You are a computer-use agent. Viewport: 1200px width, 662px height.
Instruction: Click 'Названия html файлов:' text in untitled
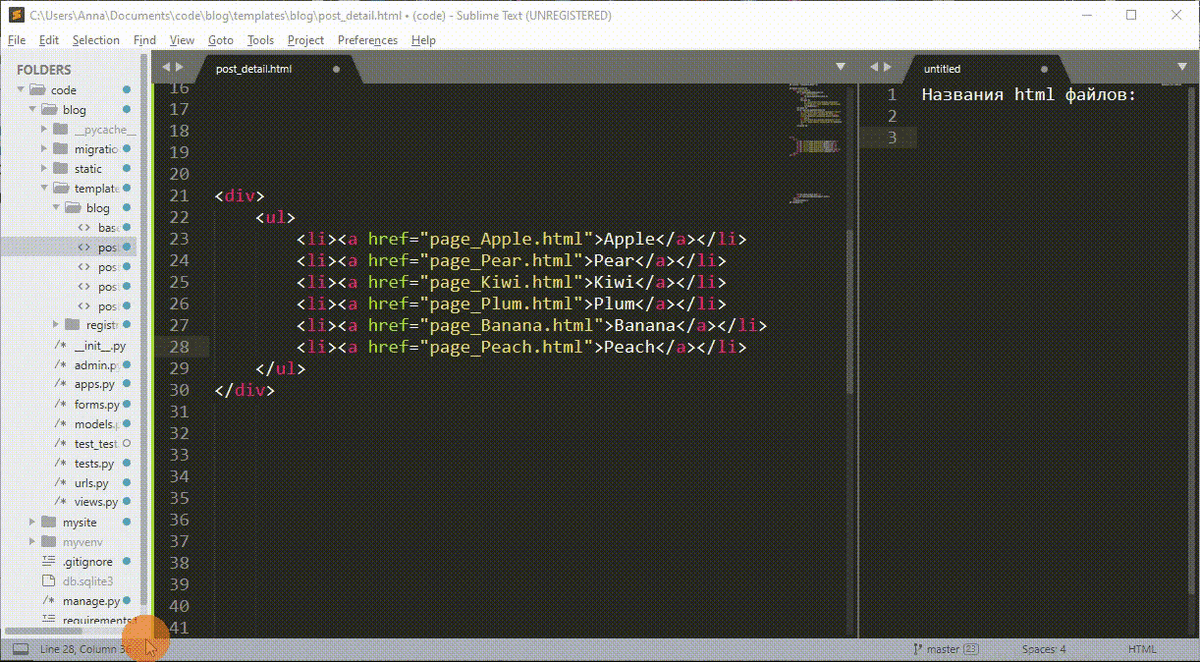(x=1029, y=95)
